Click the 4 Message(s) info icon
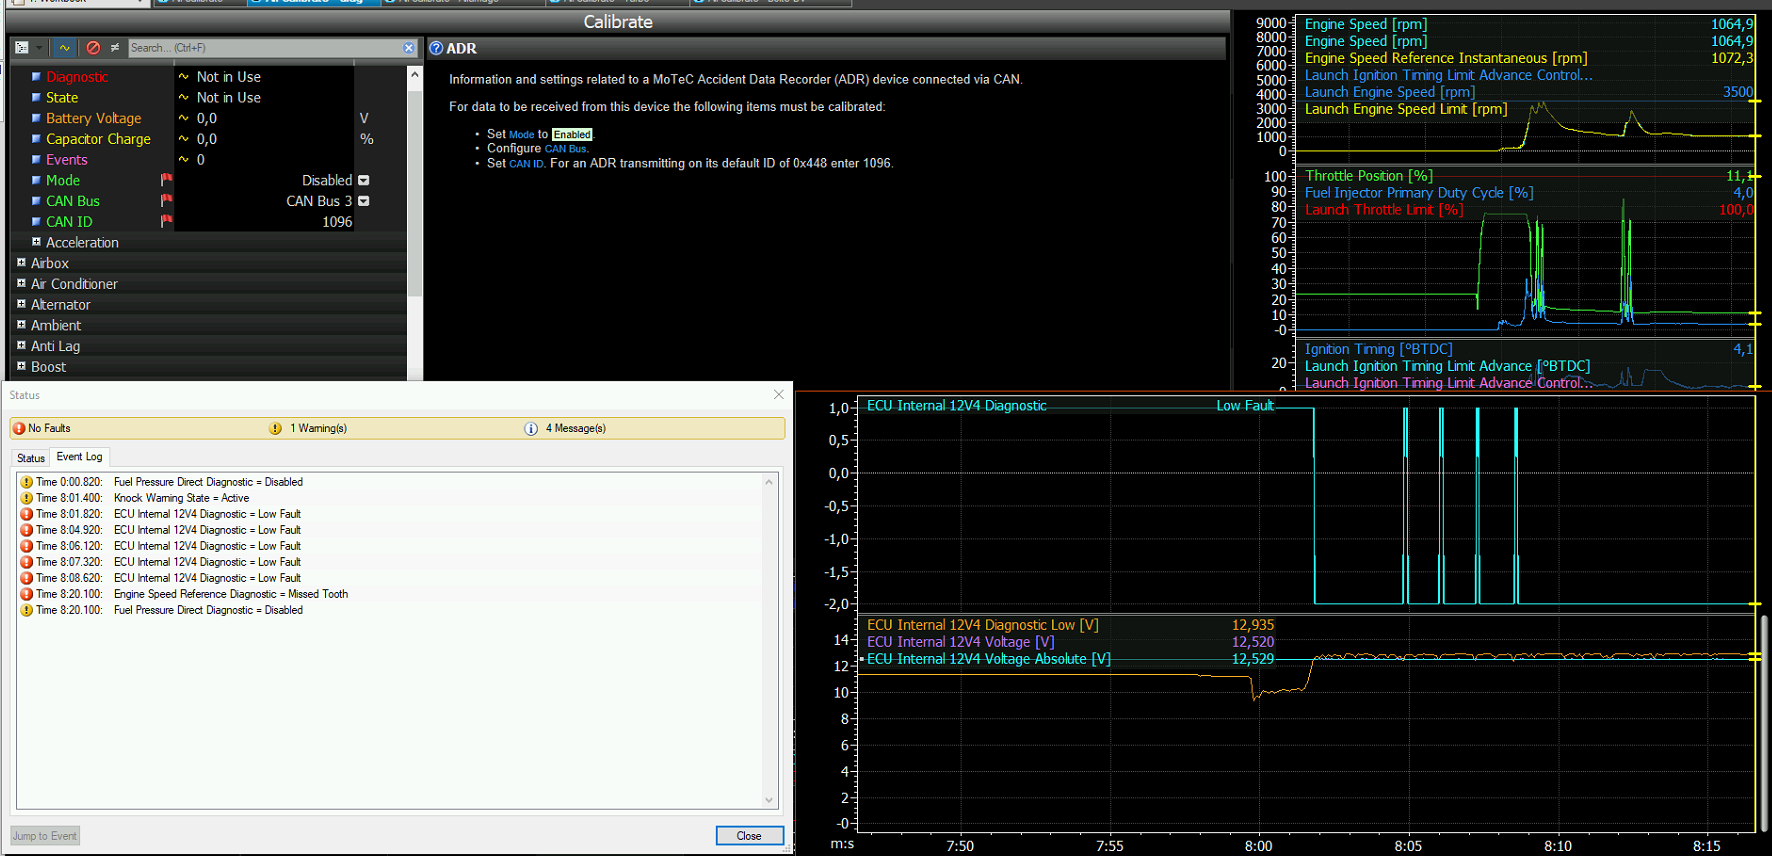 click(x=531, y=428)
